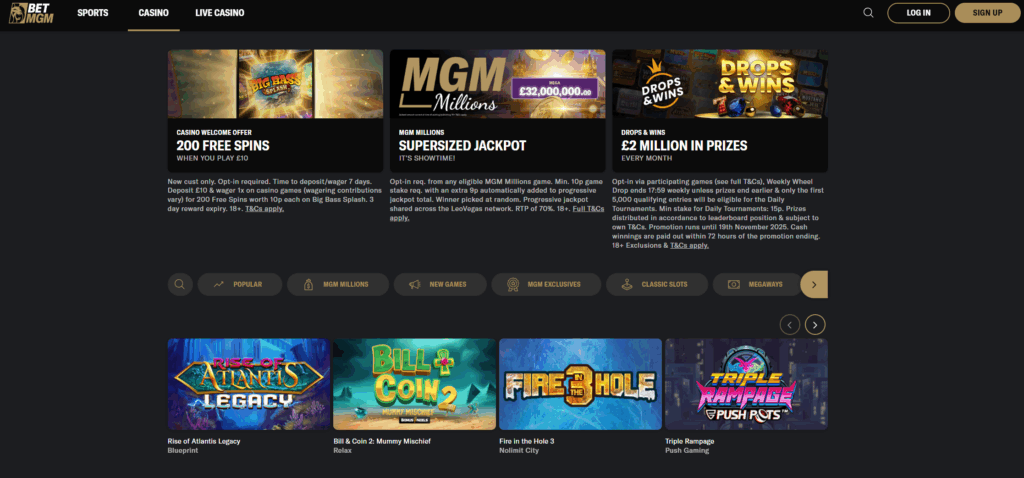Screen dimensions: 1024x478
Task: Select the MGM Exclusives category
Action: [546, 285]
